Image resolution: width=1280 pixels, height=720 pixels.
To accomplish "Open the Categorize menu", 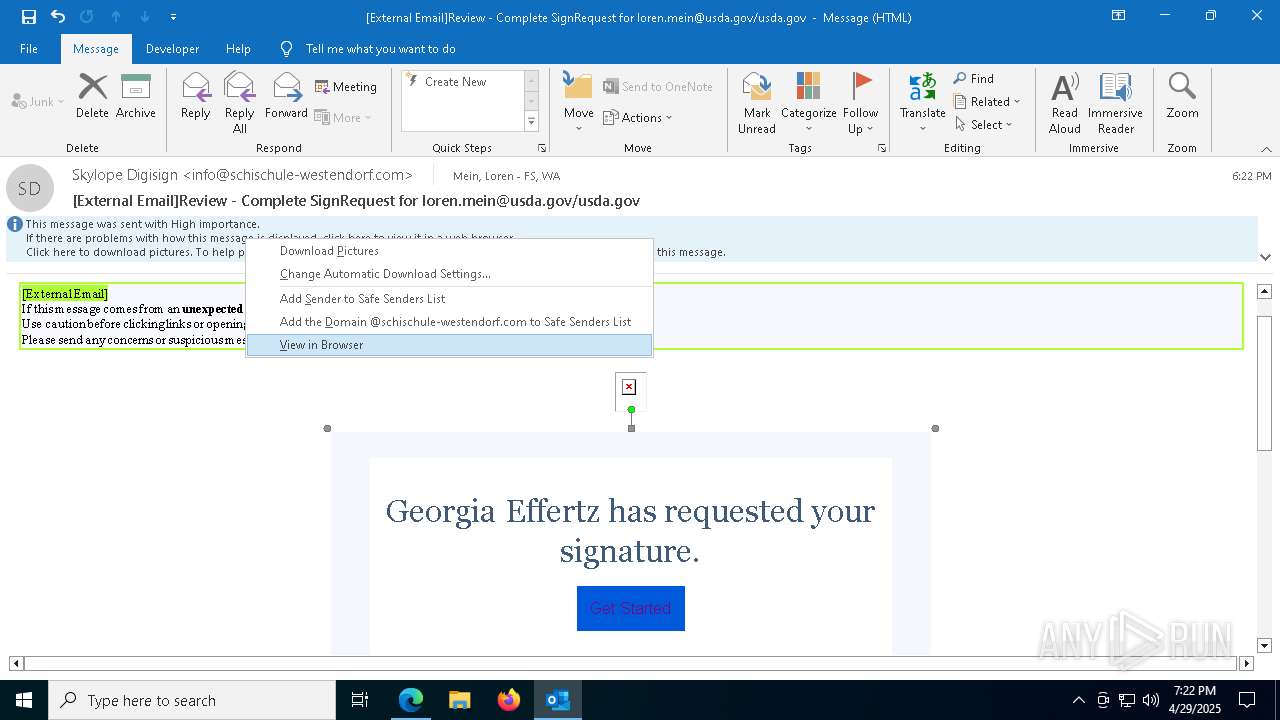I will [808, 102].
